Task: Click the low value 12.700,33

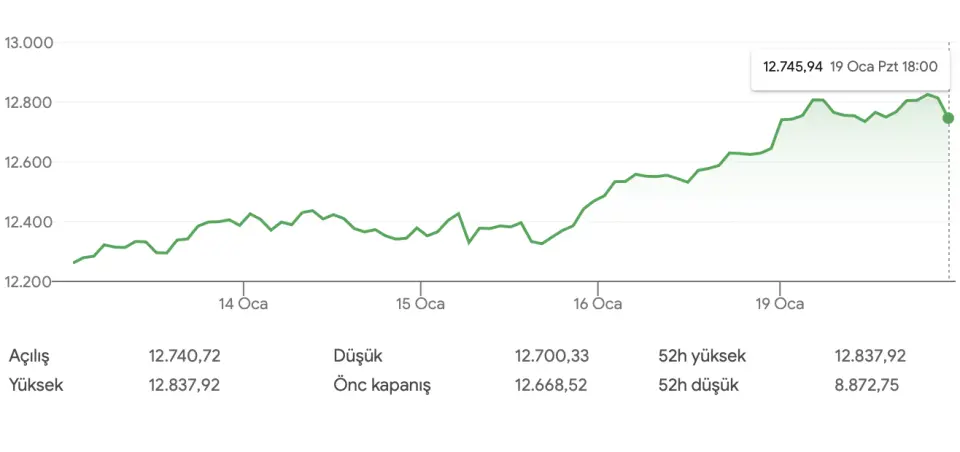Action: (552, 356)
